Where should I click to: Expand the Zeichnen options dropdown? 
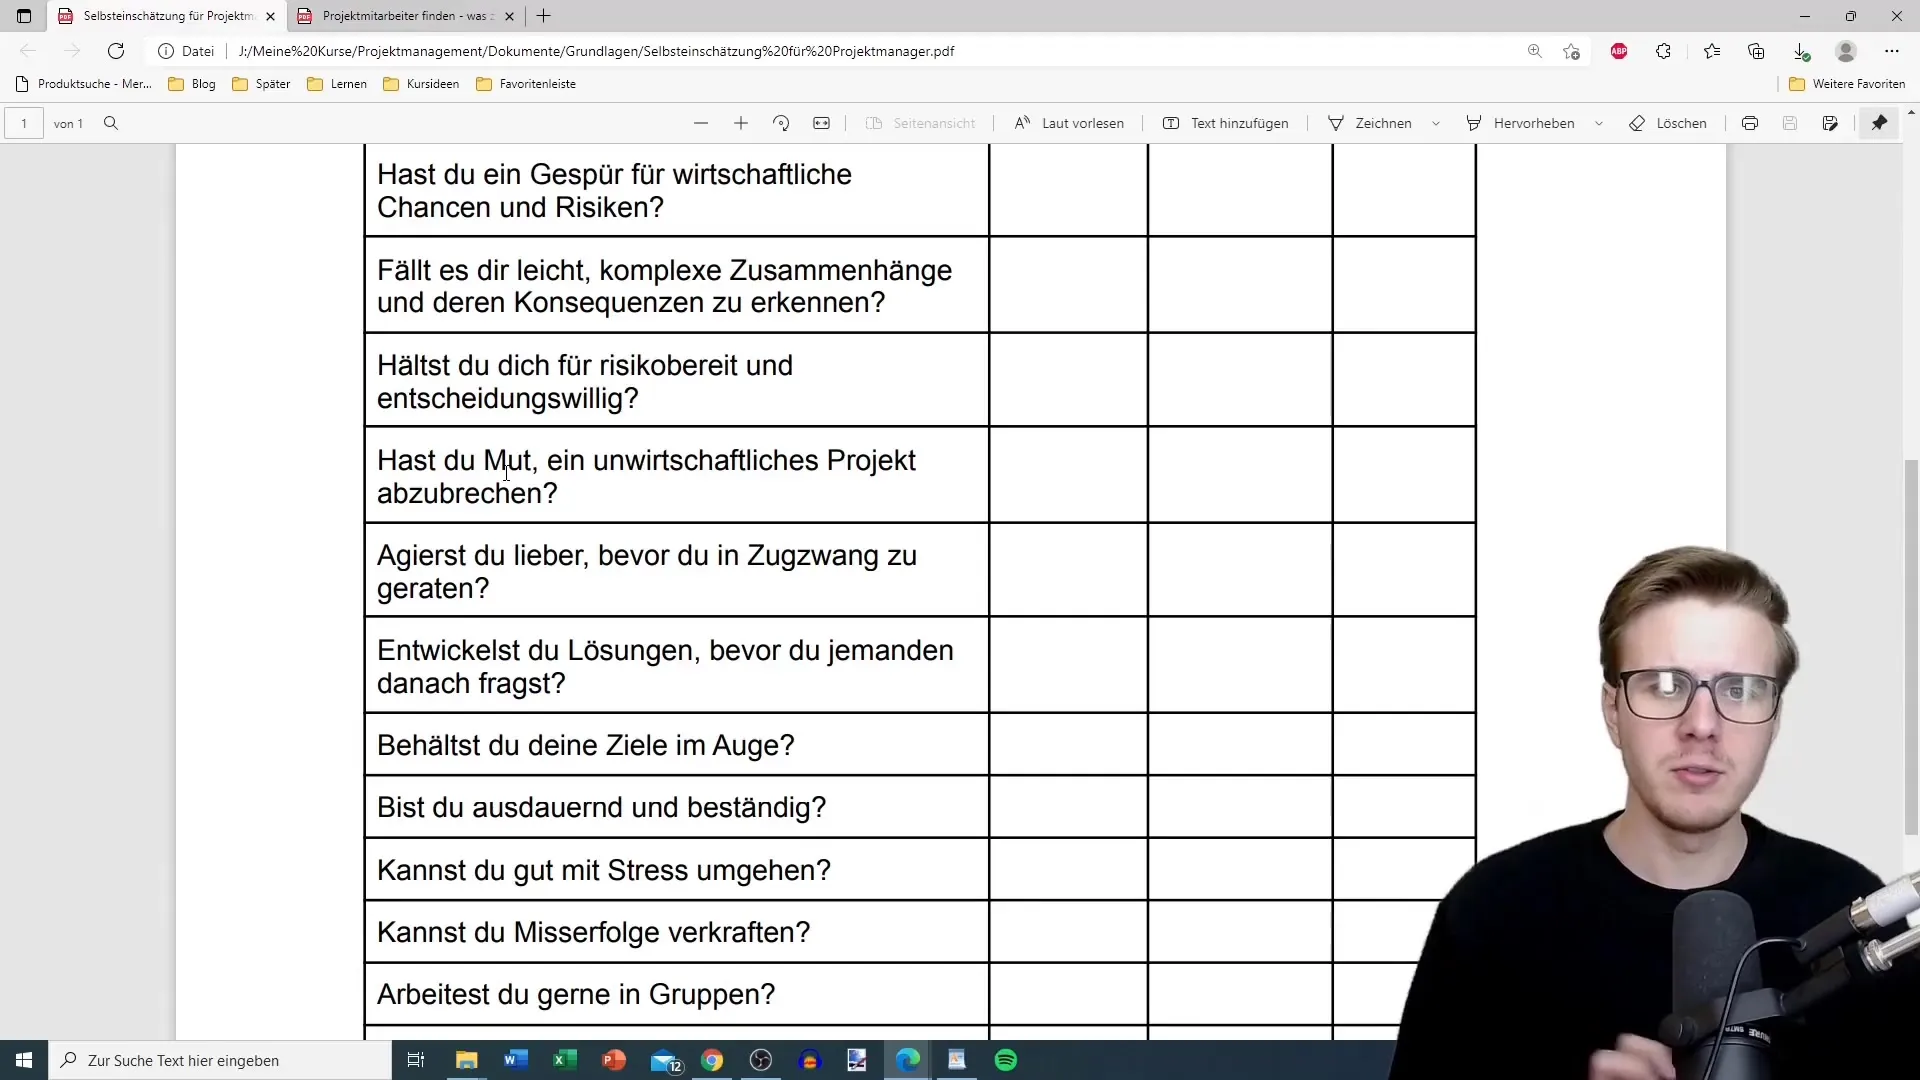pyautogui.click(x=1436, y=123)
